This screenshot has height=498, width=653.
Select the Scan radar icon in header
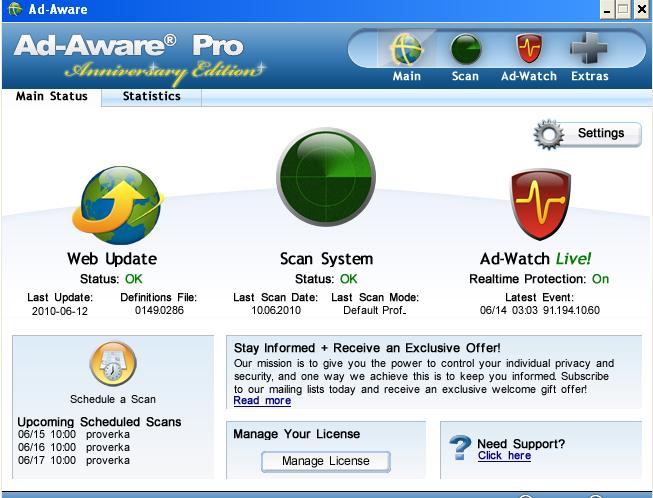(x=465, y=51)
